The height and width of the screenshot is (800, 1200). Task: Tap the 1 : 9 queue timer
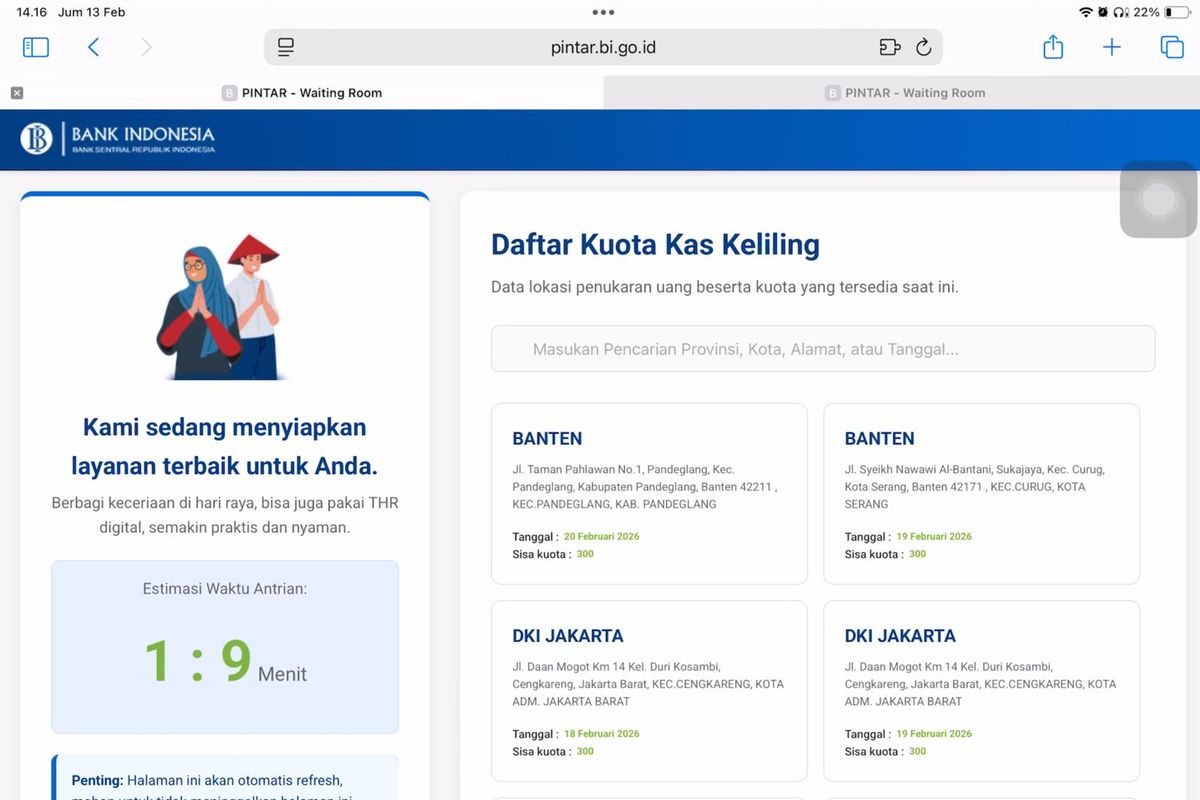pyautogui.click(x=198, y=662)
